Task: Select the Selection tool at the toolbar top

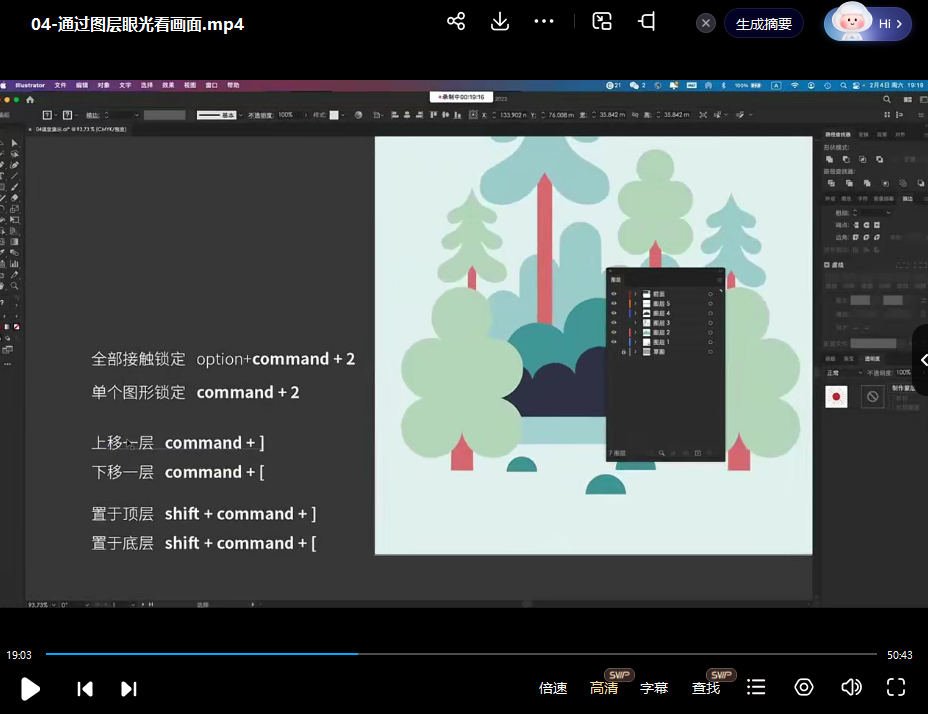Action: (12, 141)
